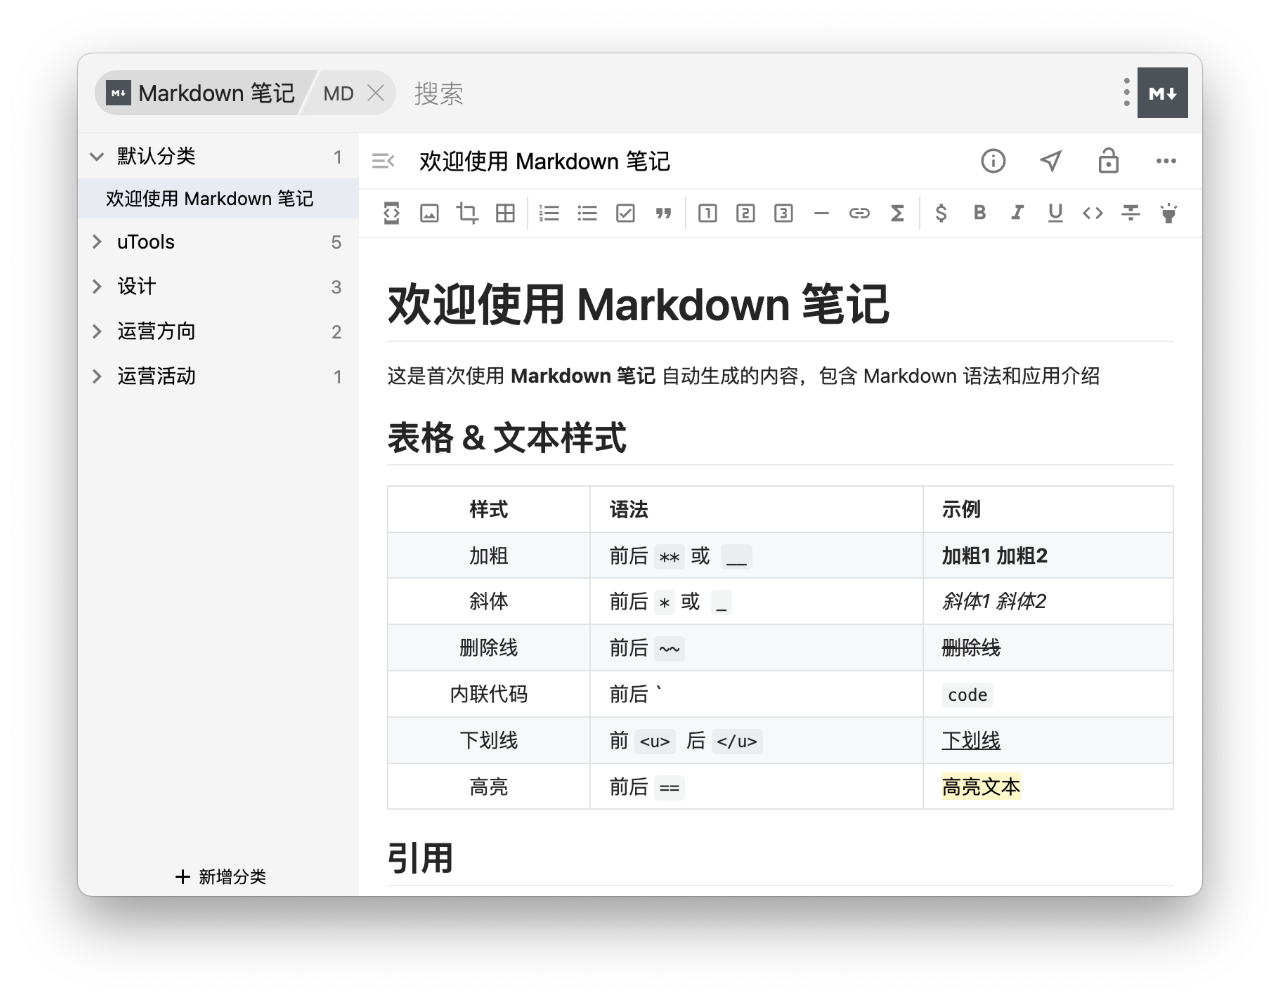This screenshot has width=1280, height=1000.
Task: Open note info with the circled i icon
Action: [993, 161]
